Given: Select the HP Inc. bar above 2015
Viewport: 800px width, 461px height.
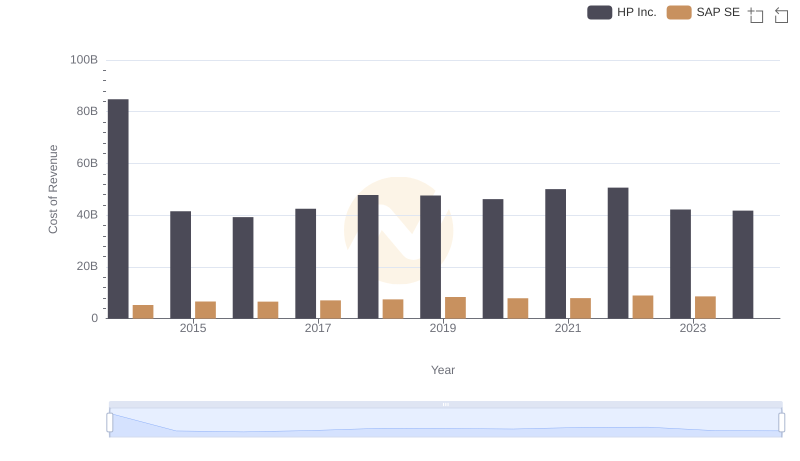Looking at the screenshot, I should pos(181,265).
